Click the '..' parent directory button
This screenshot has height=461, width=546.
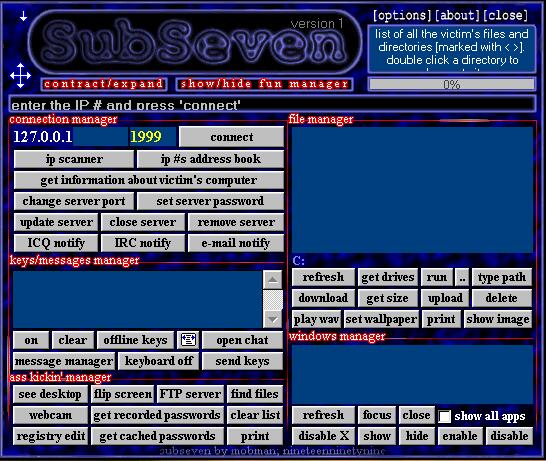pyautogui.click(x=462, y=278)
